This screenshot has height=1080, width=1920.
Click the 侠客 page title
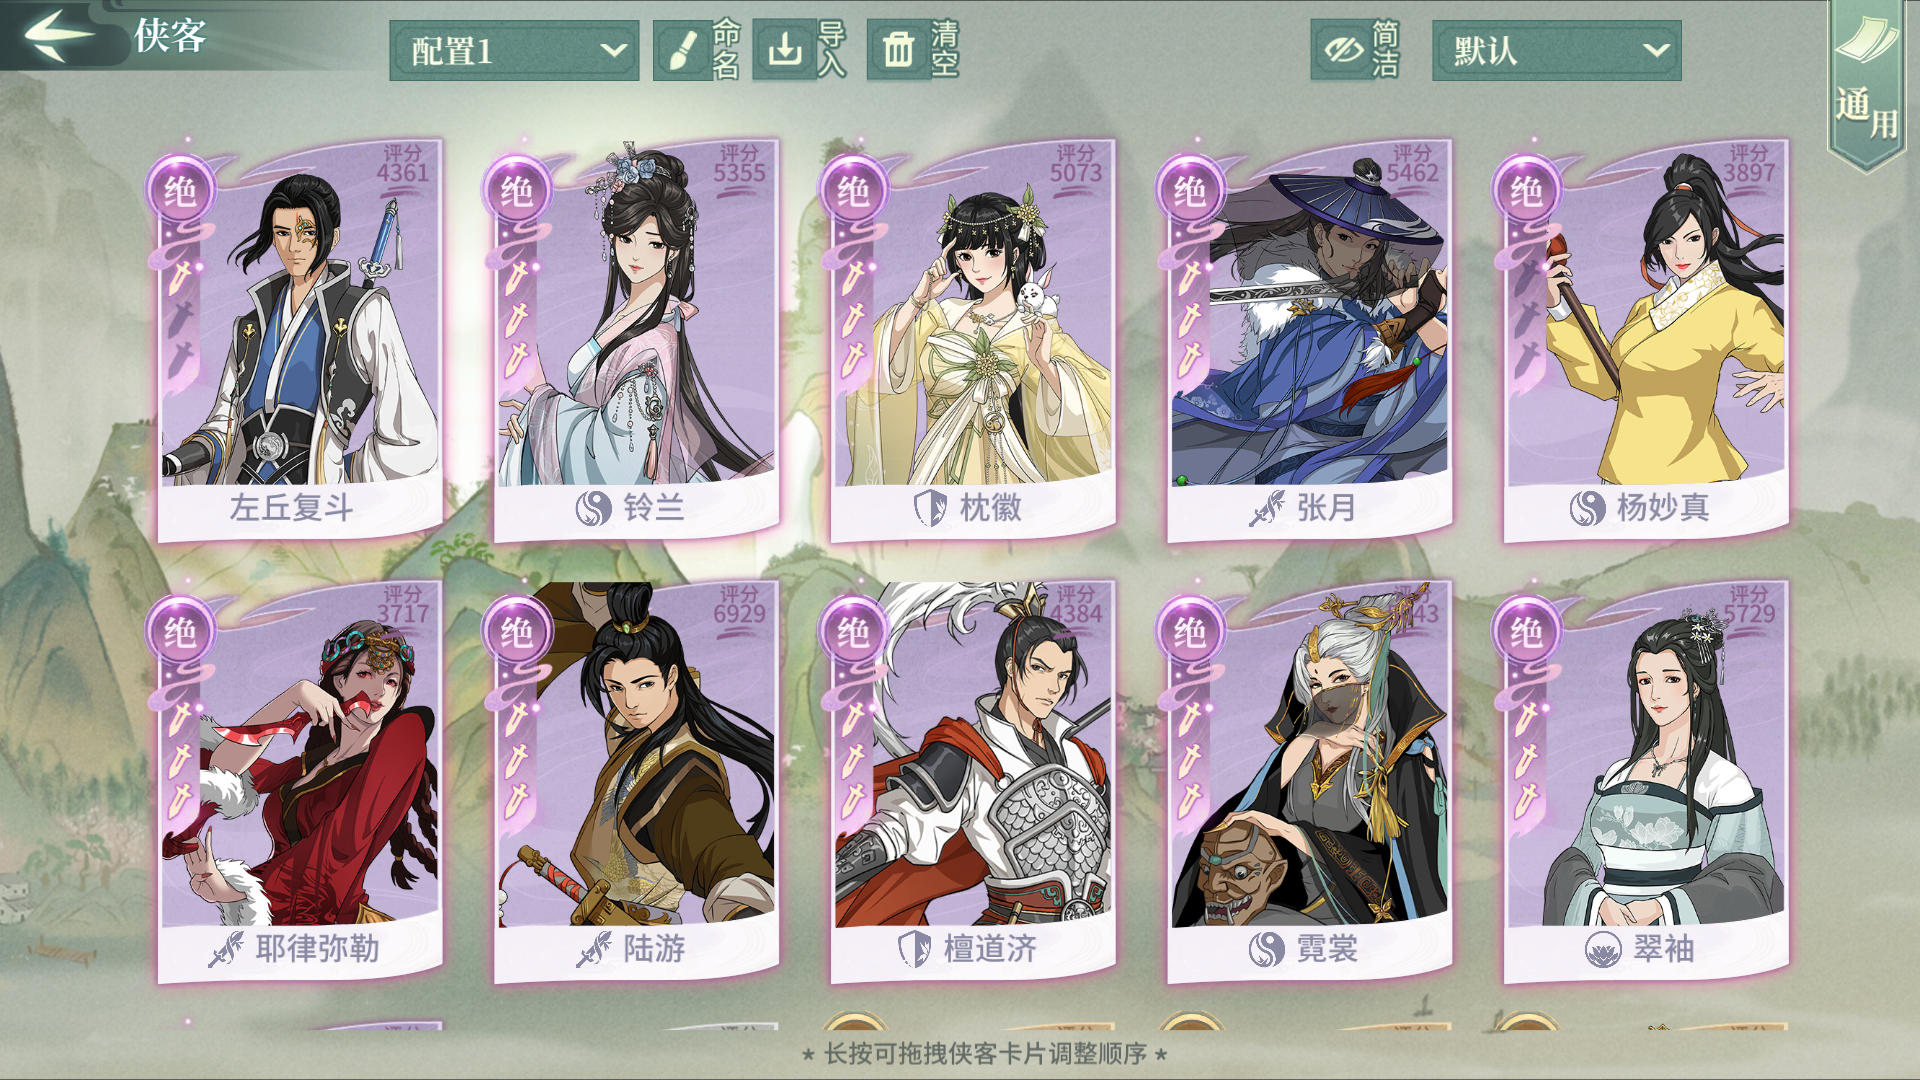click(x=170, y=36)
